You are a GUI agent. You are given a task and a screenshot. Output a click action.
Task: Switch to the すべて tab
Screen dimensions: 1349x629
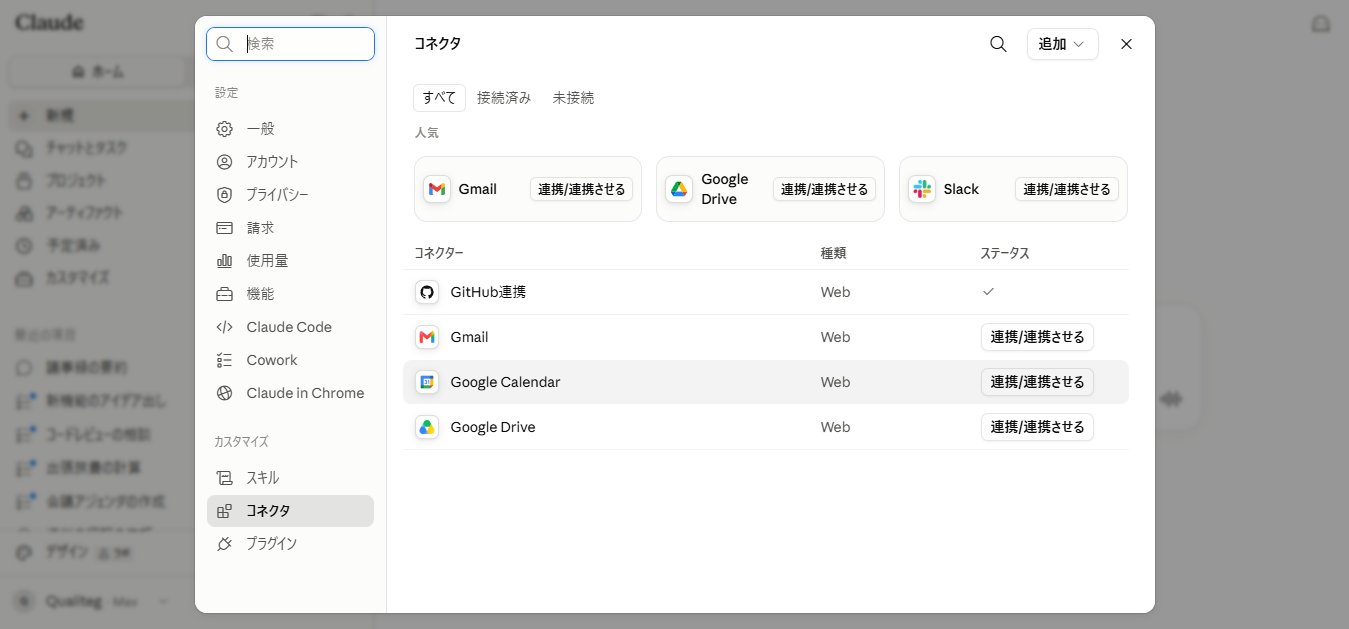click(x=439, y=98)
